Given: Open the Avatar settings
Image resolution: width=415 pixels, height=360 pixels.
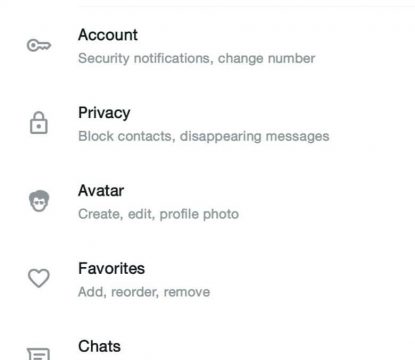Looking at the screenshot, I should coord(207,202).
